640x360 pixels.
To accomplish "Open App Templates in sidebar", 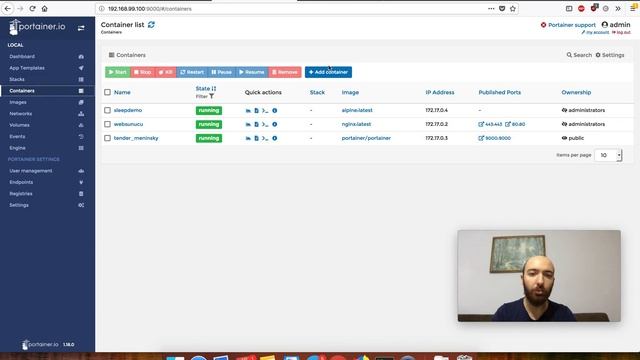I will click(47, 68).
